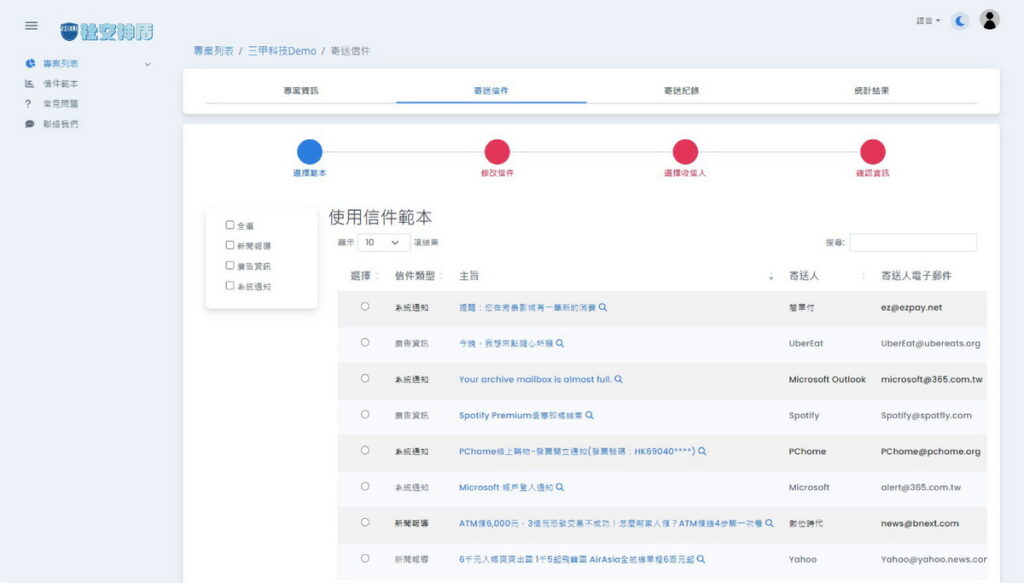Switch to the 寄送信件 tab
The height and width of the screenshot is (583, 1024).
(491, 91)
